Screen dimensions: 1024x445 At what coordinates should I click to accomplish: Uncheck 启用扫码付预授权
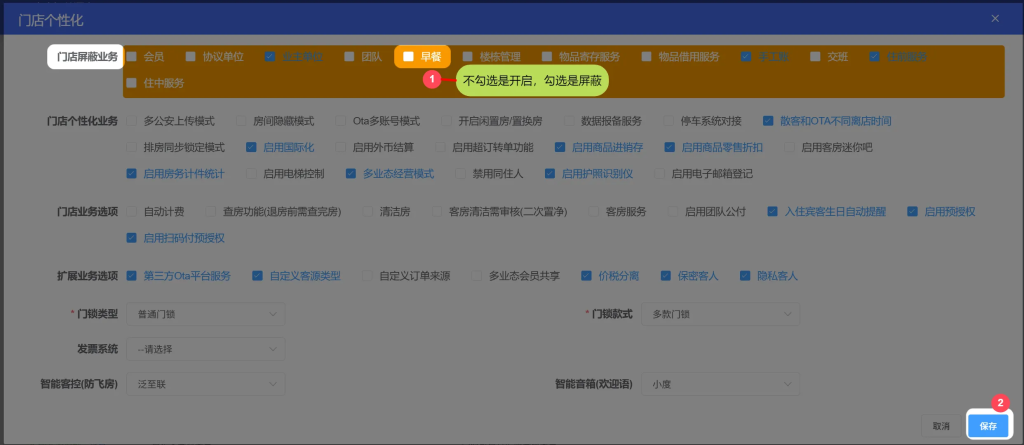(x=132, y=238)
